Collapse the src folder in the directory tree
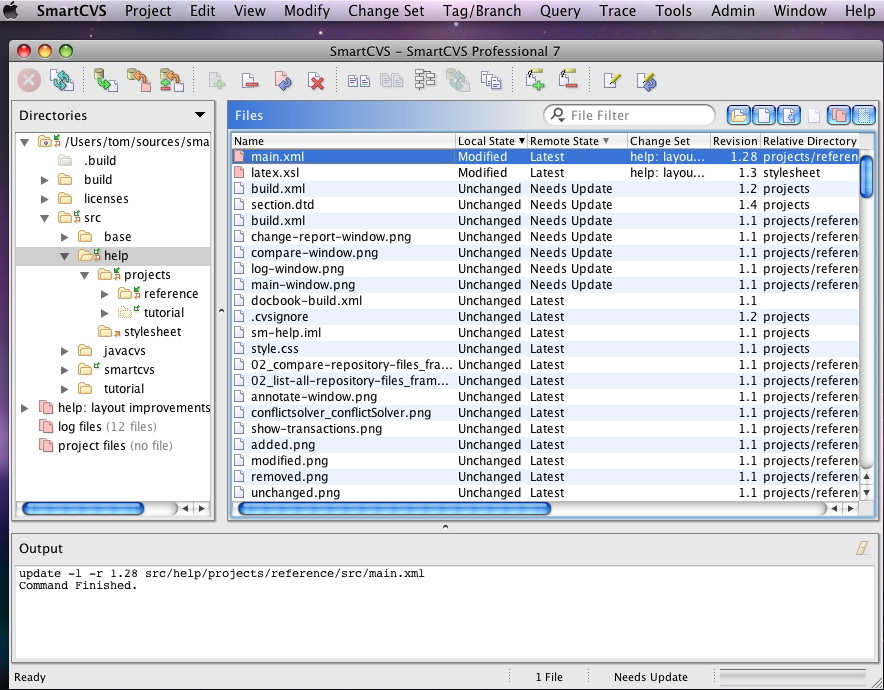 point(45,218)
